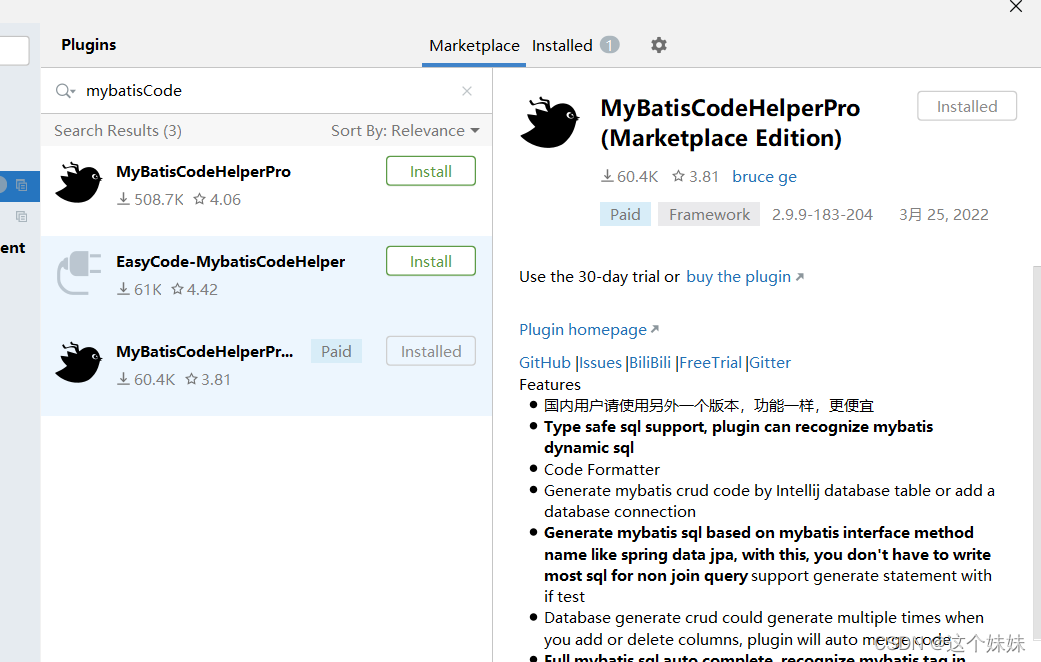Open the Gitter link
The image size is (1041, 662).
(x=769, y=363)
